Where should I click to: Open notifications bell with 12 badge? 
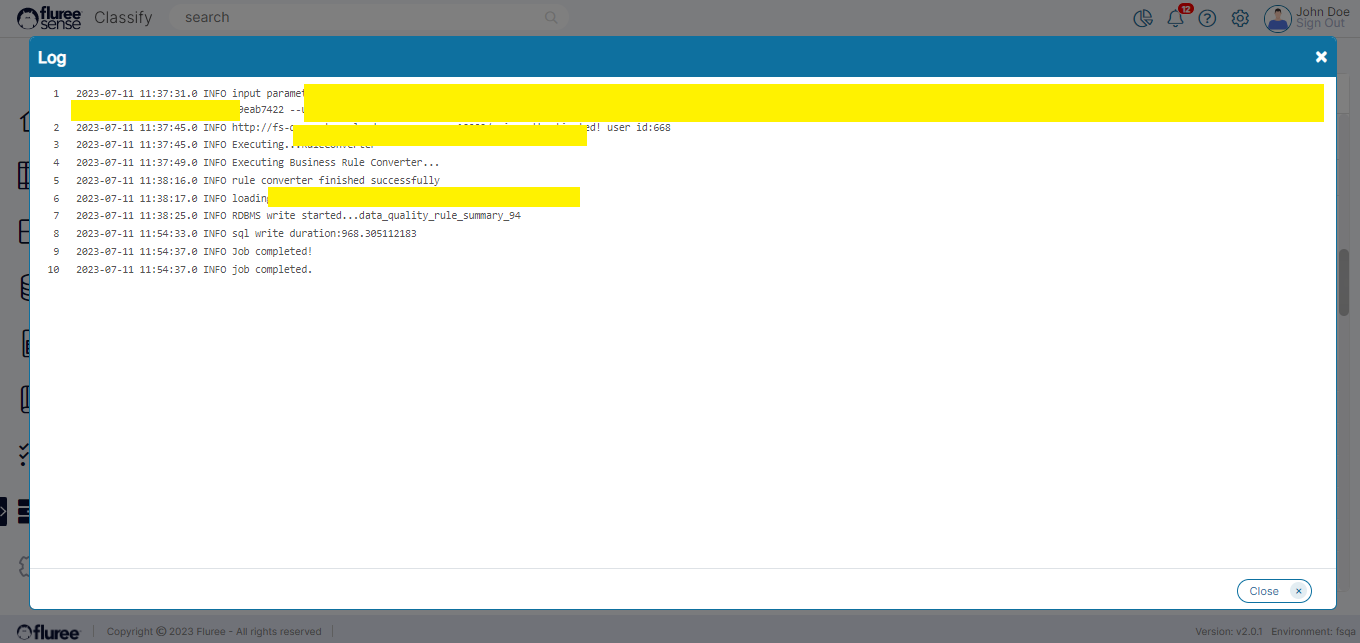pos(1176,18)
